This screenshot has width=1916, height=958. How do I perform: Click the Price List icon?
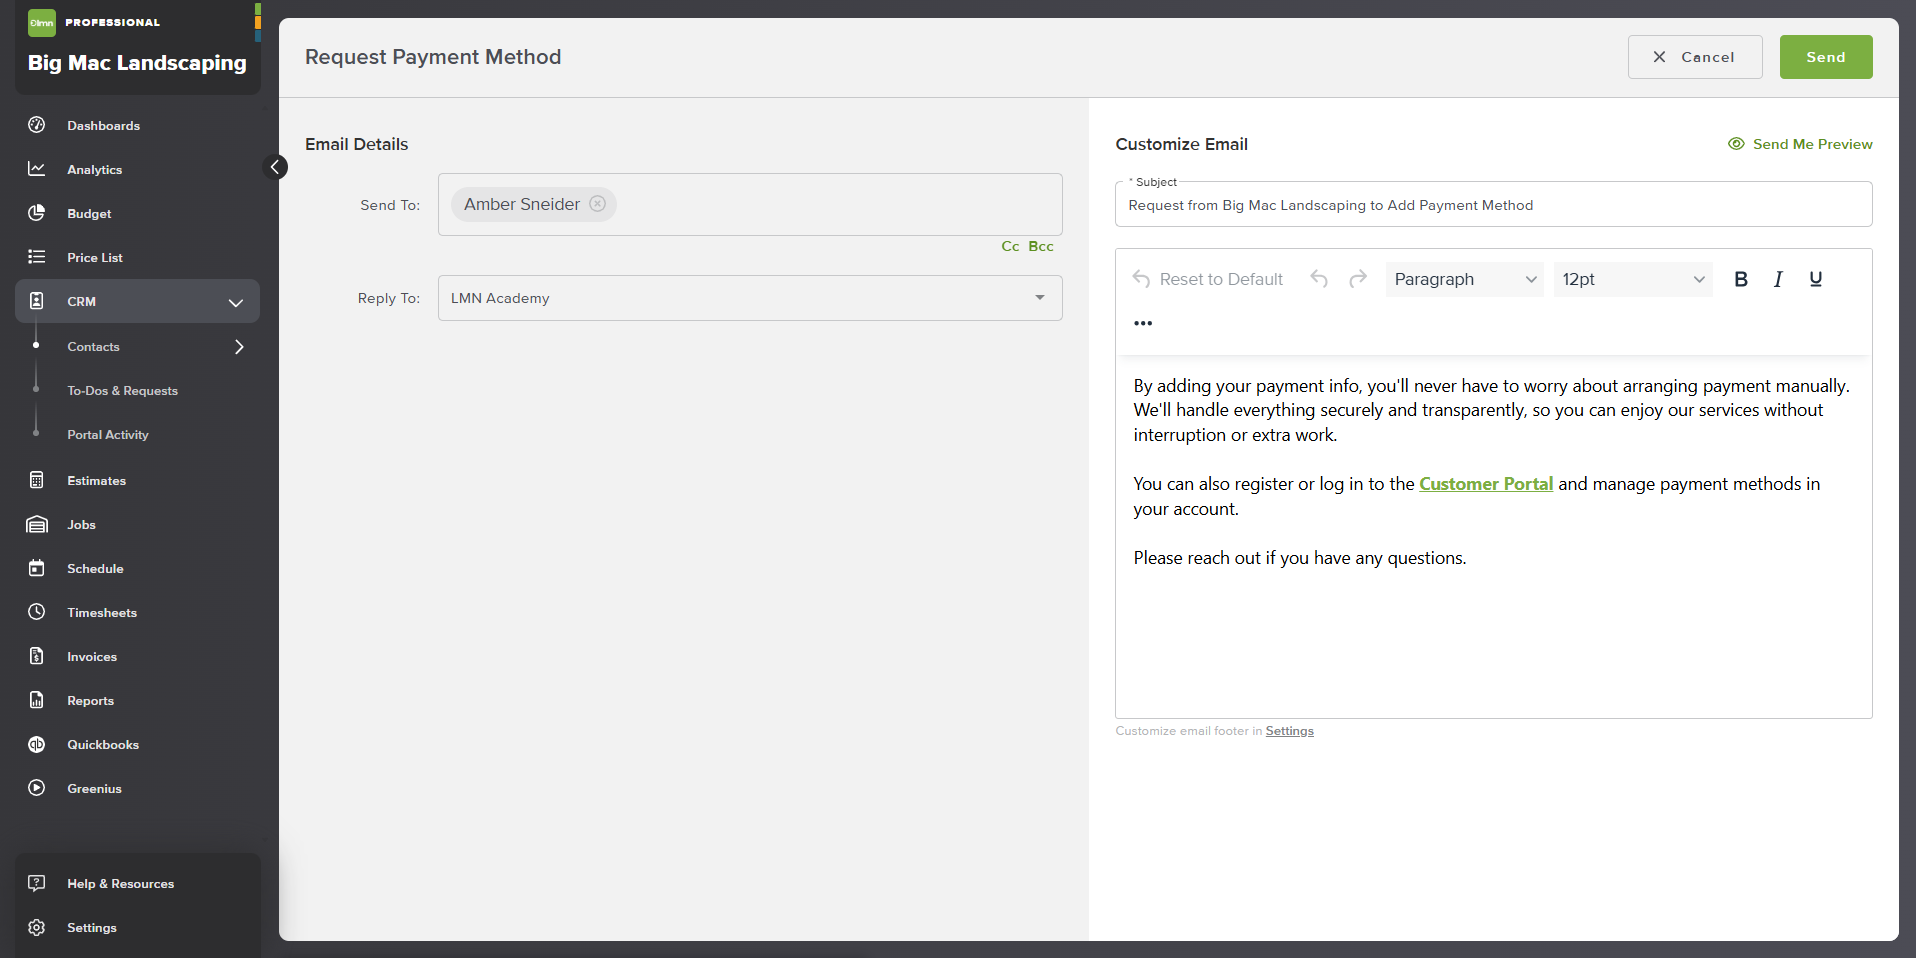tap(37, 257)
